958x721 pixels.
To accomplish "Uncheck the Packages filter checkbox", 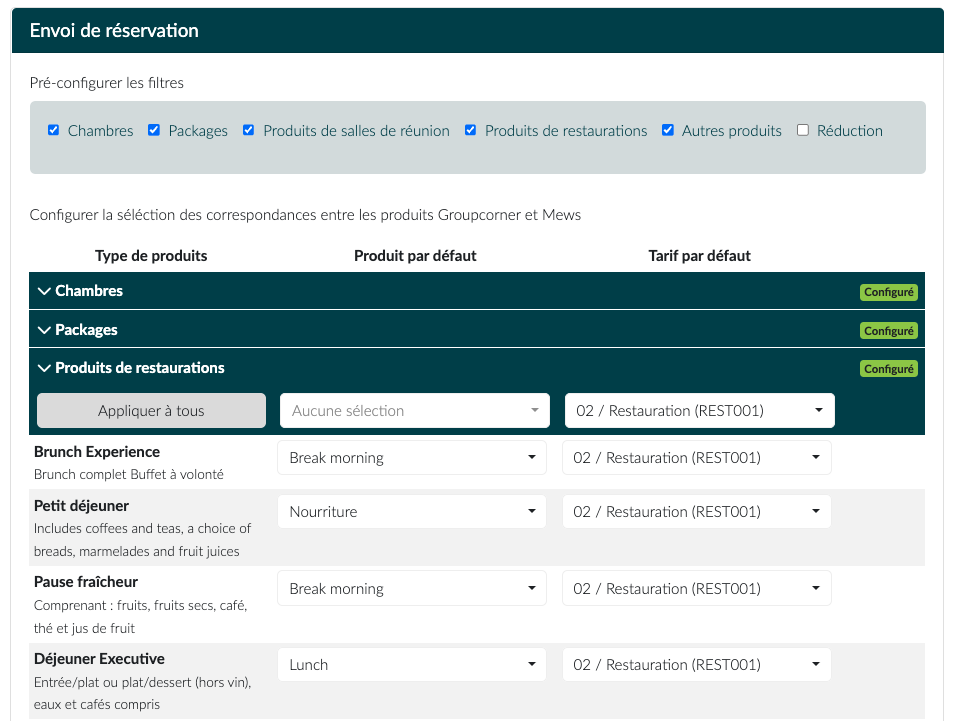I will 154,130.
